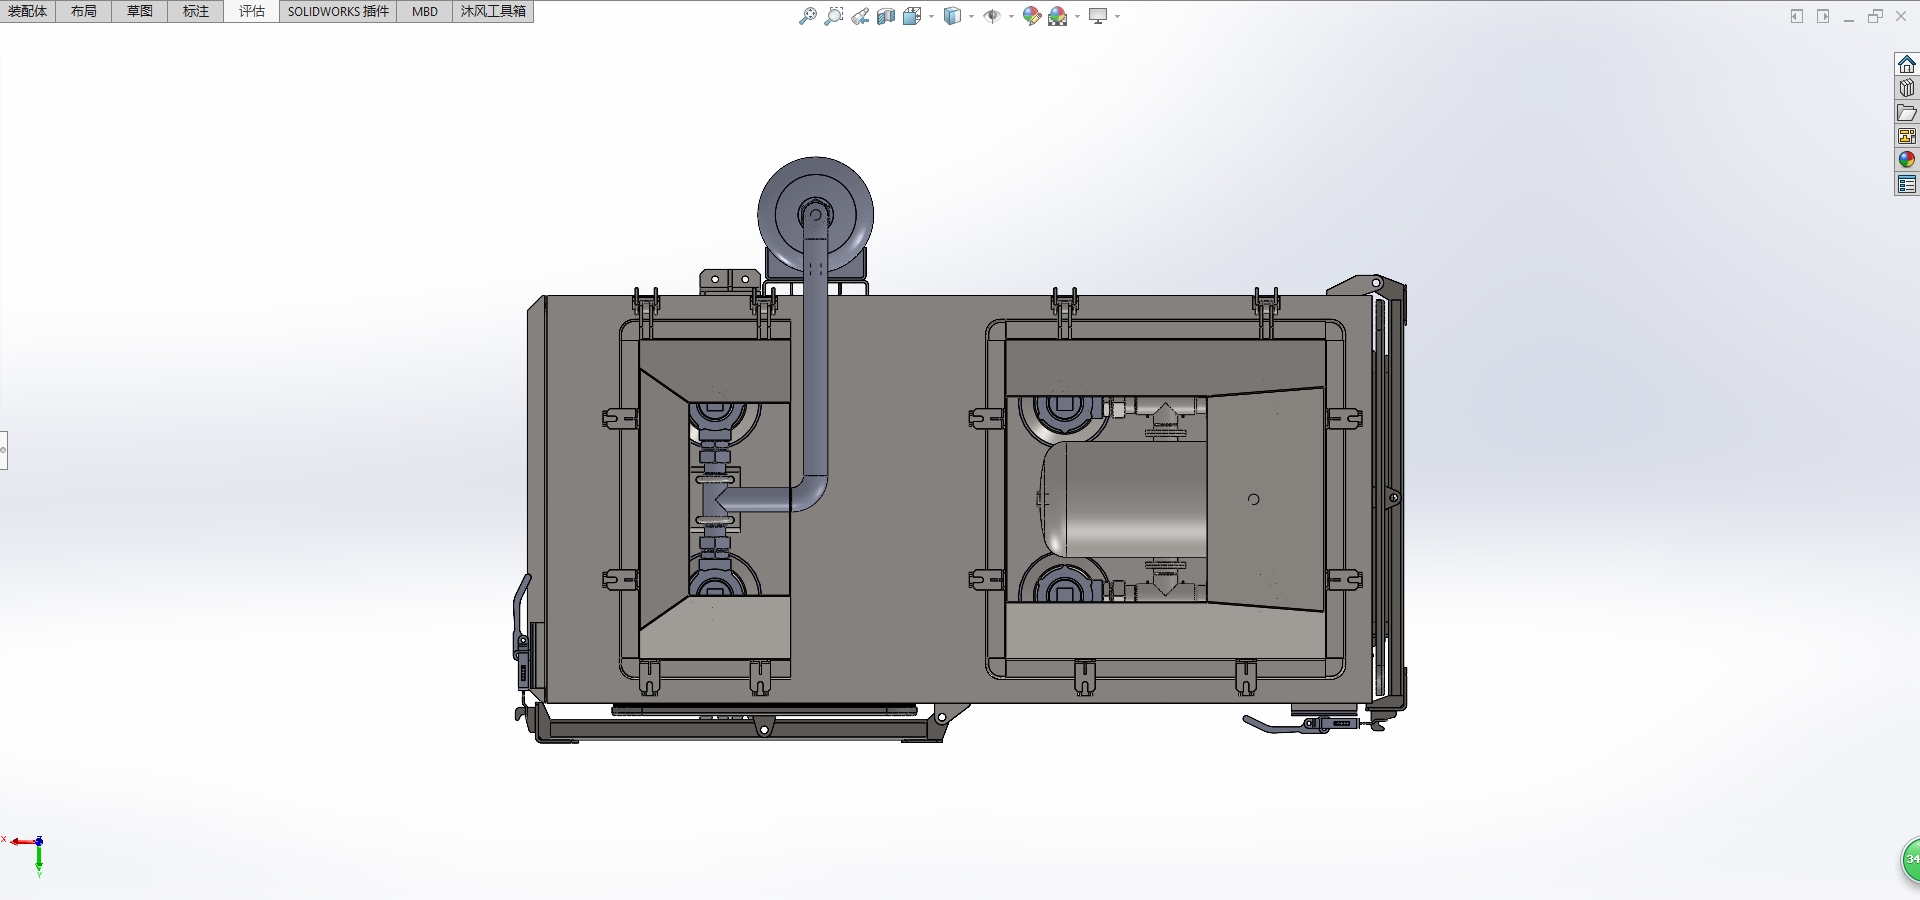Image resolution: width=1920 pixels, height=900 pixels.
Task: Open the Apply Scene dropdown arrow
Action: pyautogui.click(x=1077, y=16)
